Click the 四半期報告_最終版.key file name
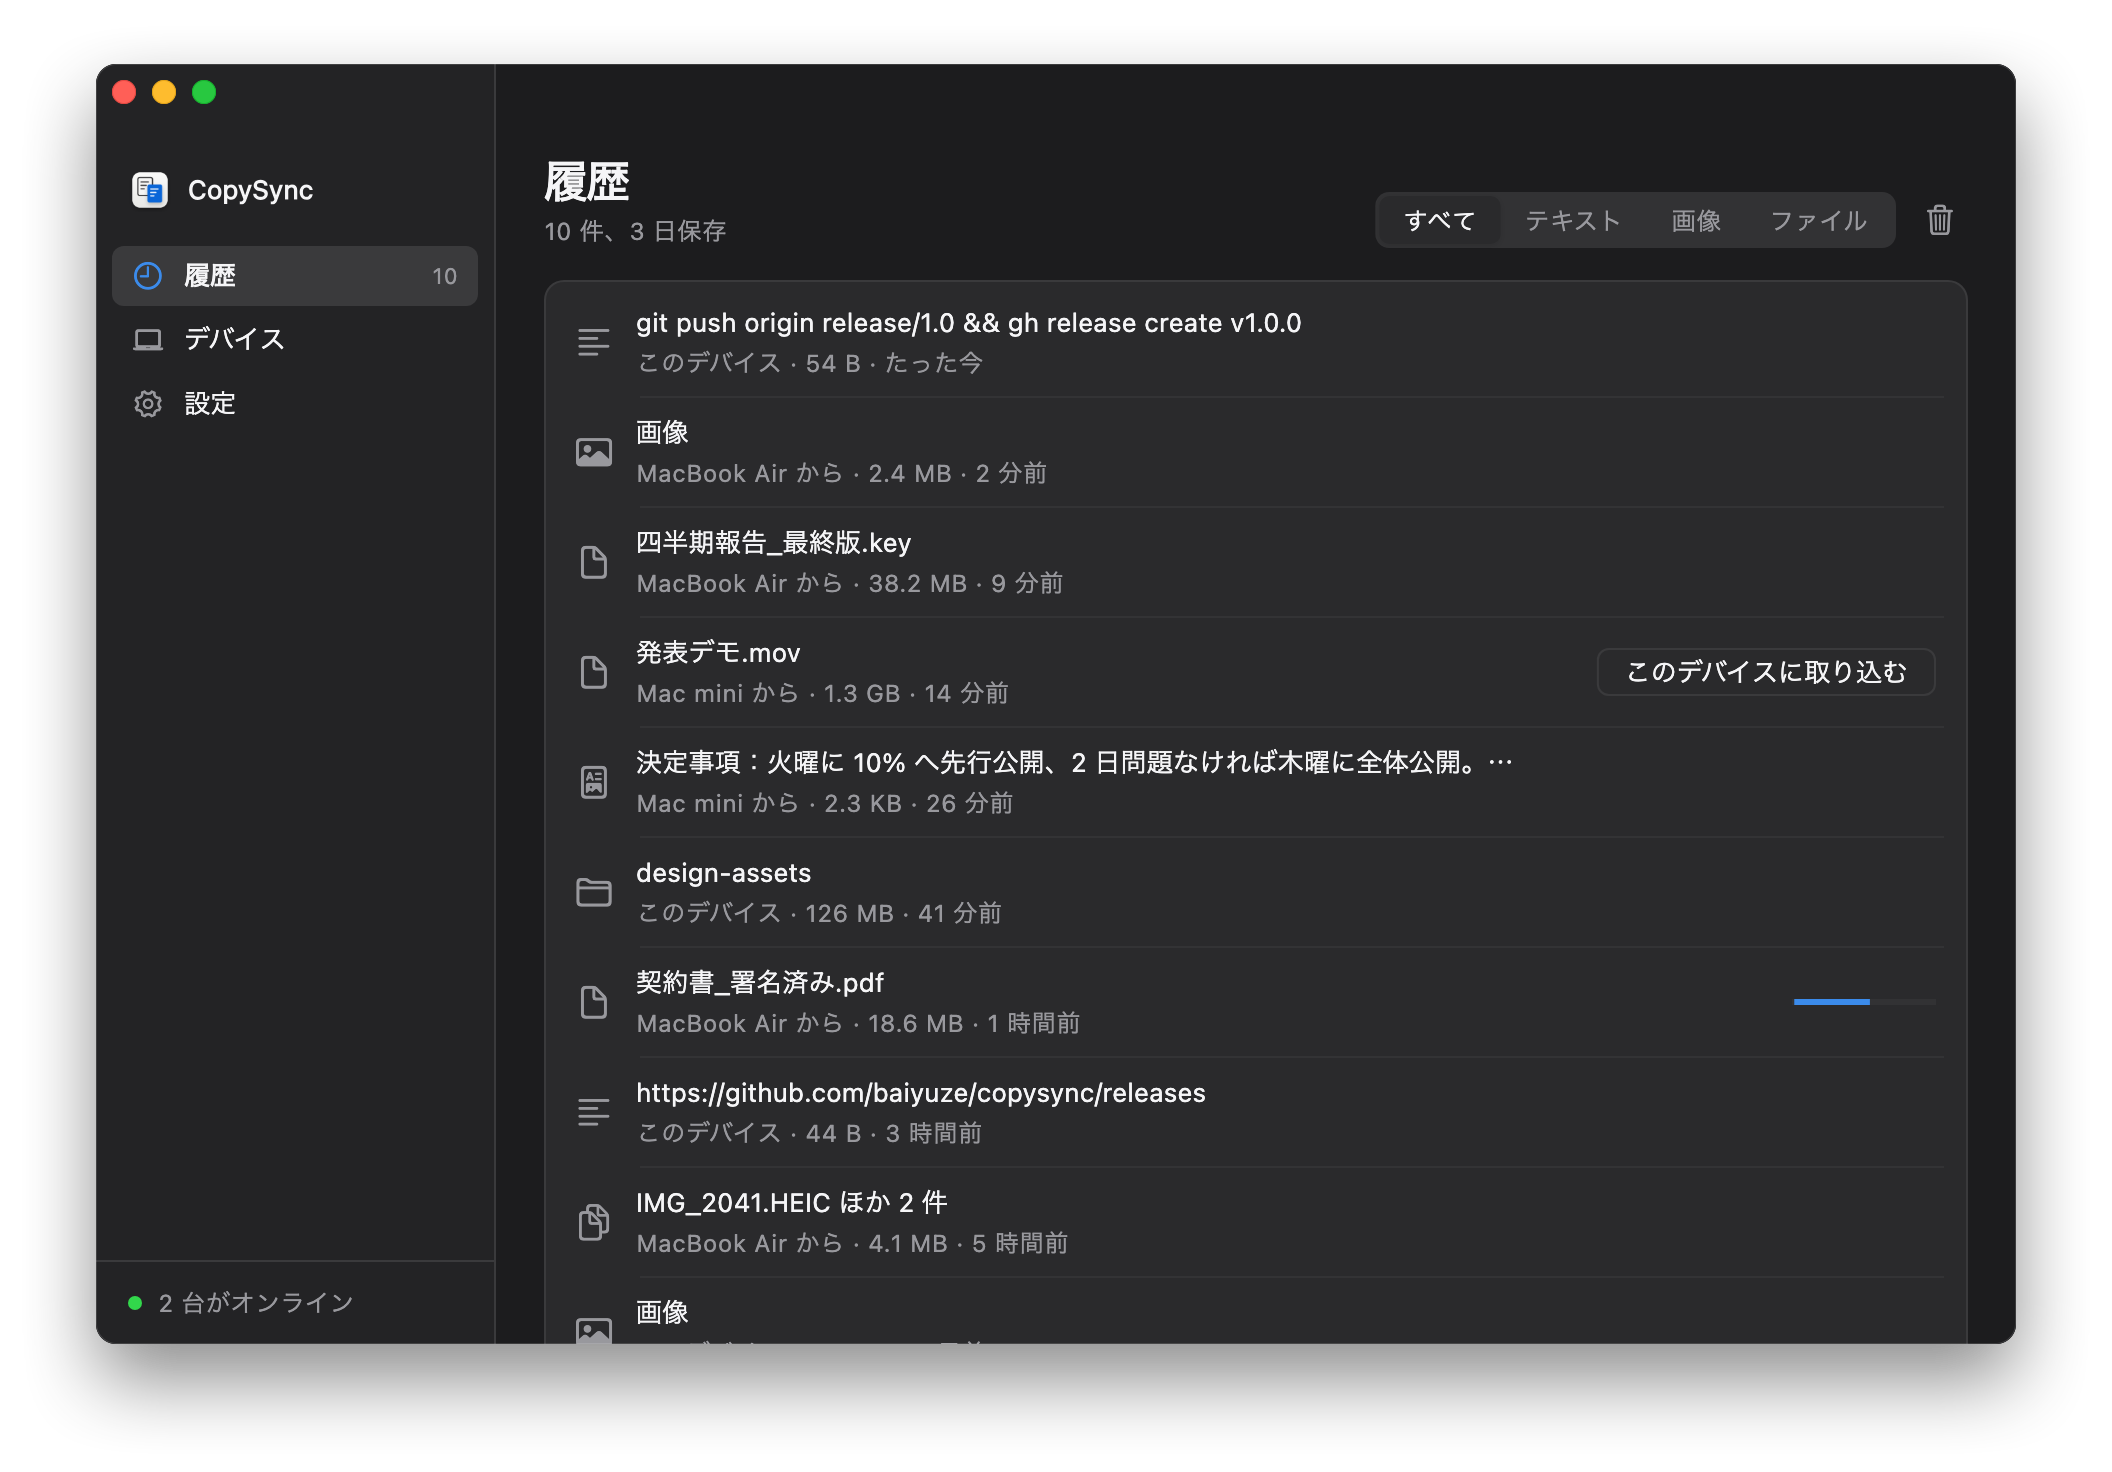 (773, 543)
